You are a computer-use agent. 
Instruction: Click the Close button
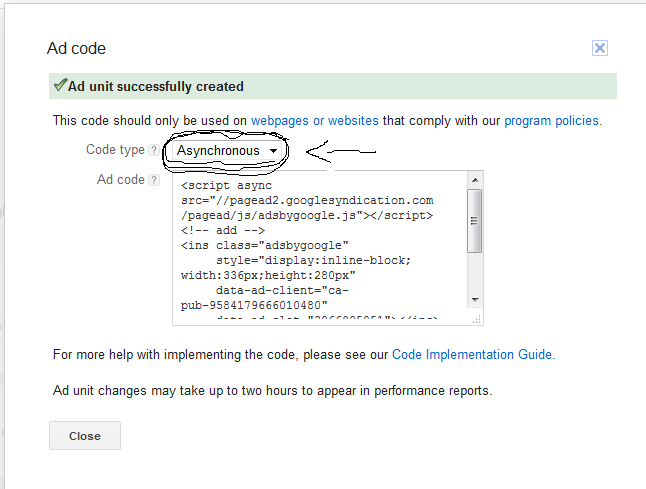click(x=85, y=435)
